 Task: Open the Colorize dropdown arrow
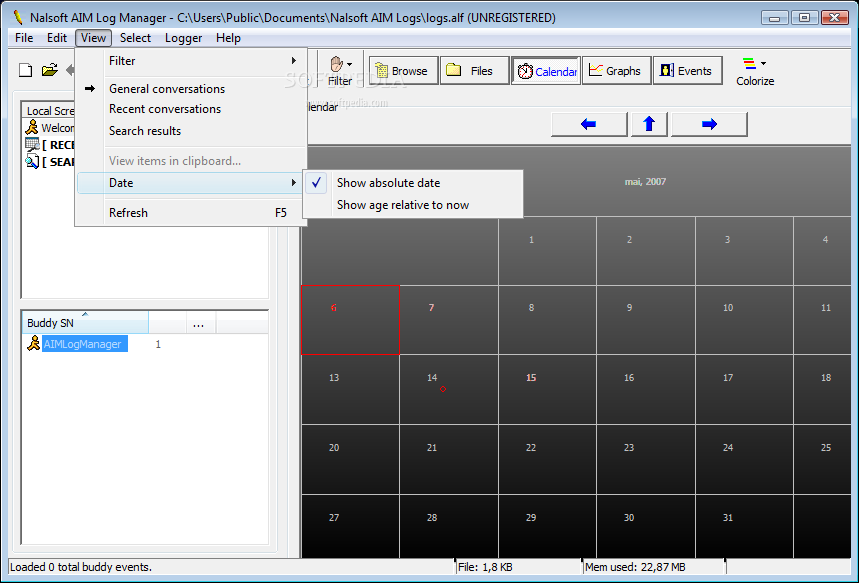(x=764, y=64)
